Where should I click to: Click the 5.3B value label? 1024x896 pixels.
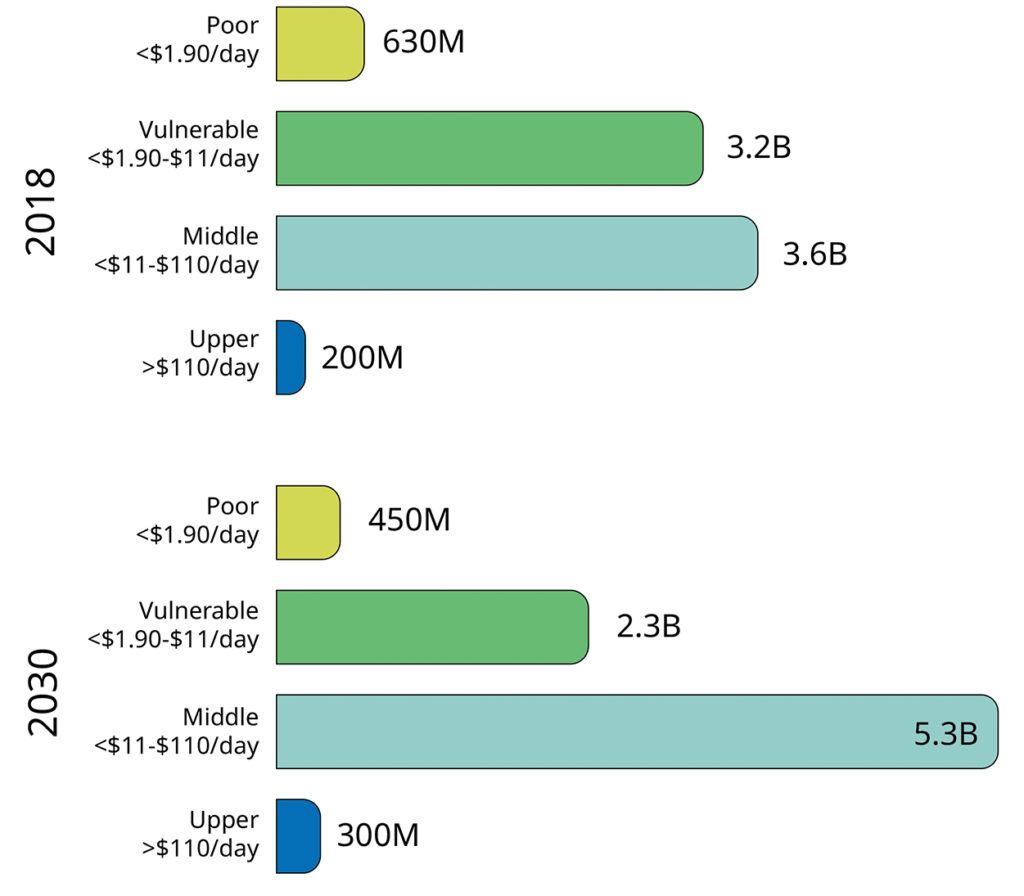[x=946, y=733]
